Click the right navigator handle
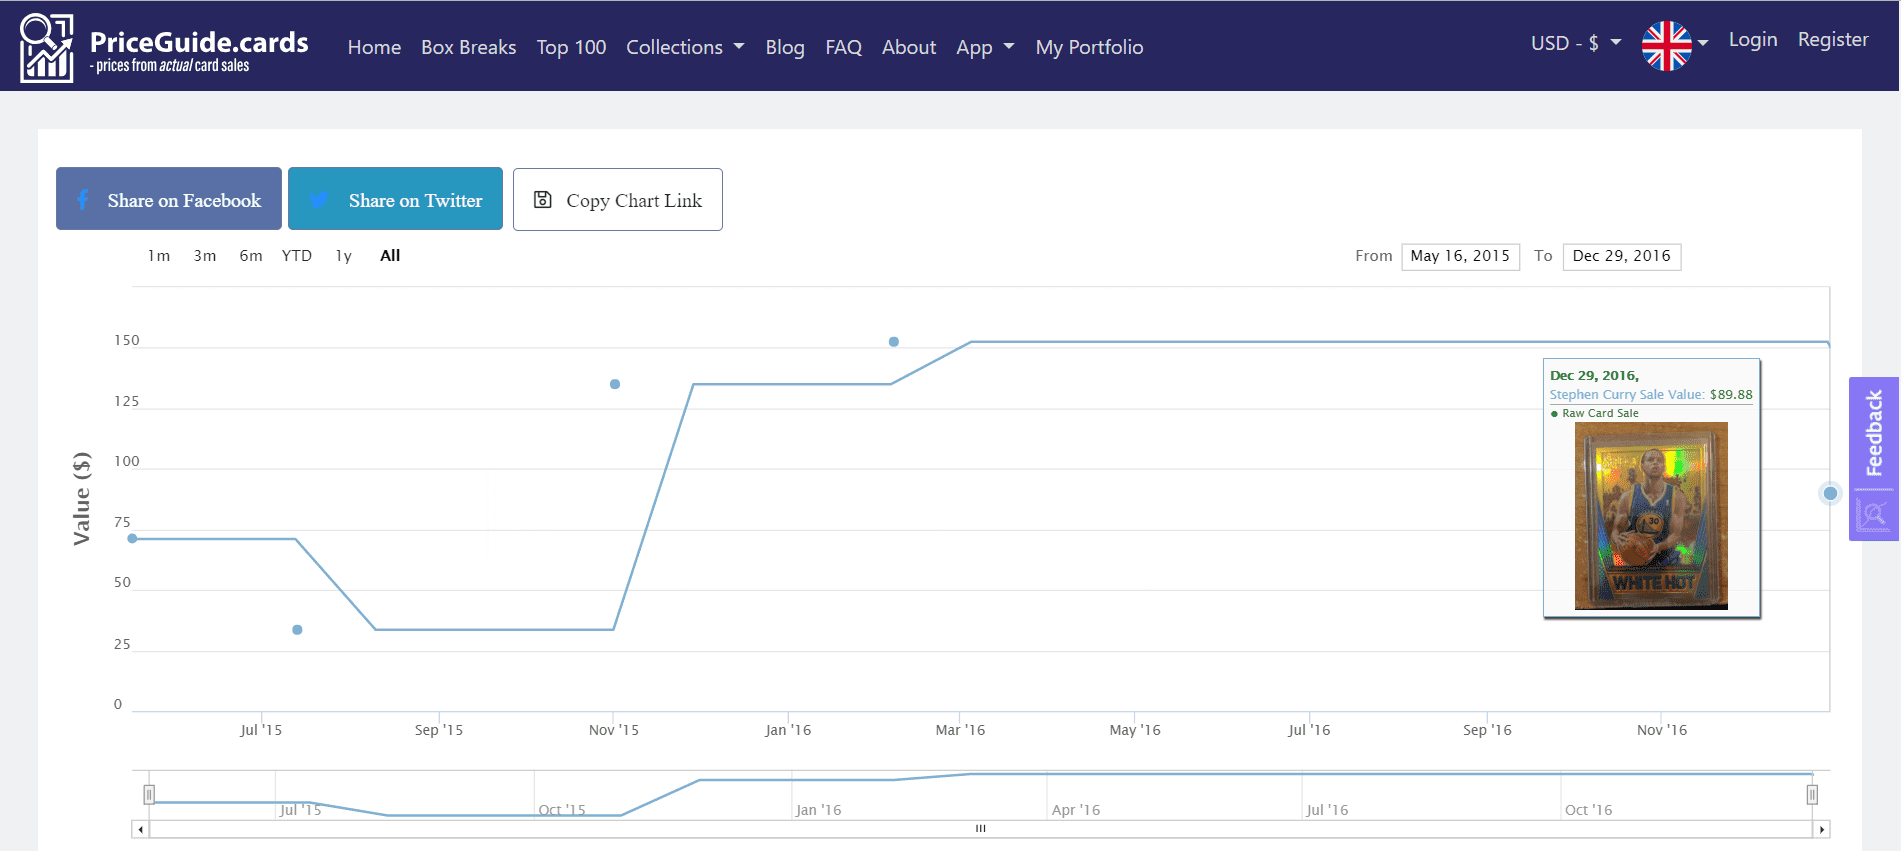Screen dimensions: 1901x851 (x=1812, y=795)
